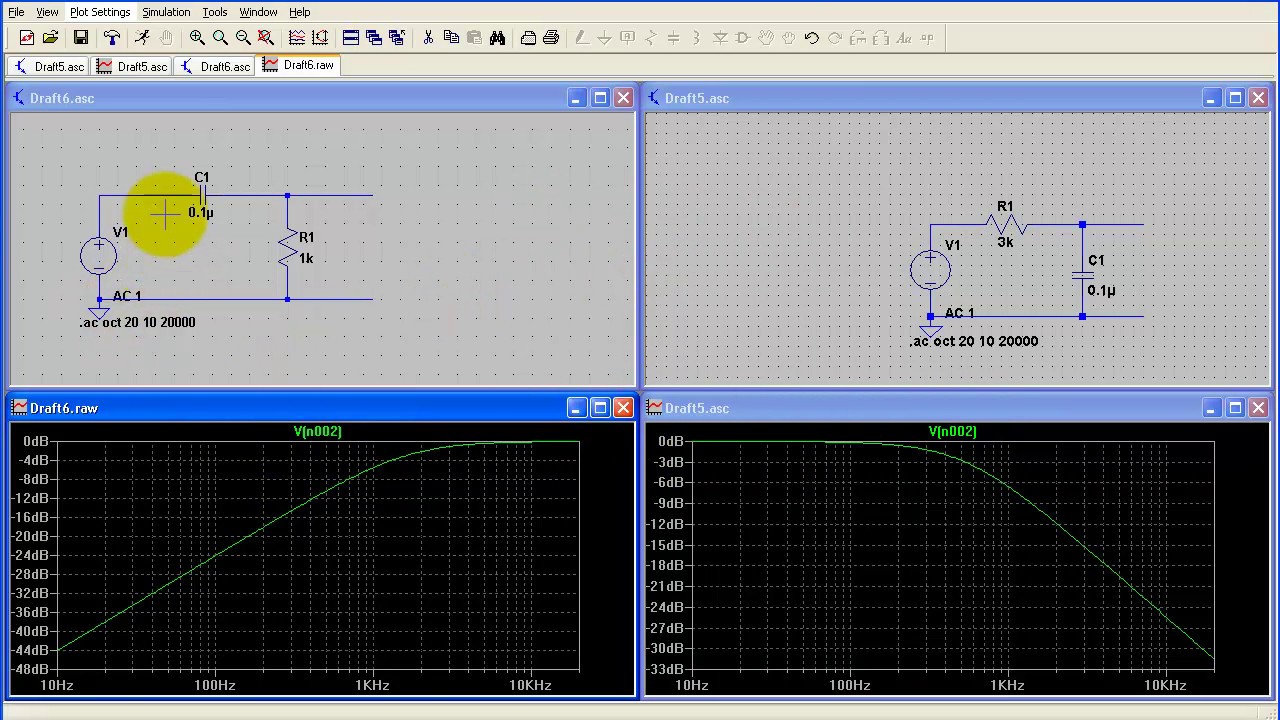Switch to the first Draft5.asc tab

pyautogui.click(x=49, y=66)
